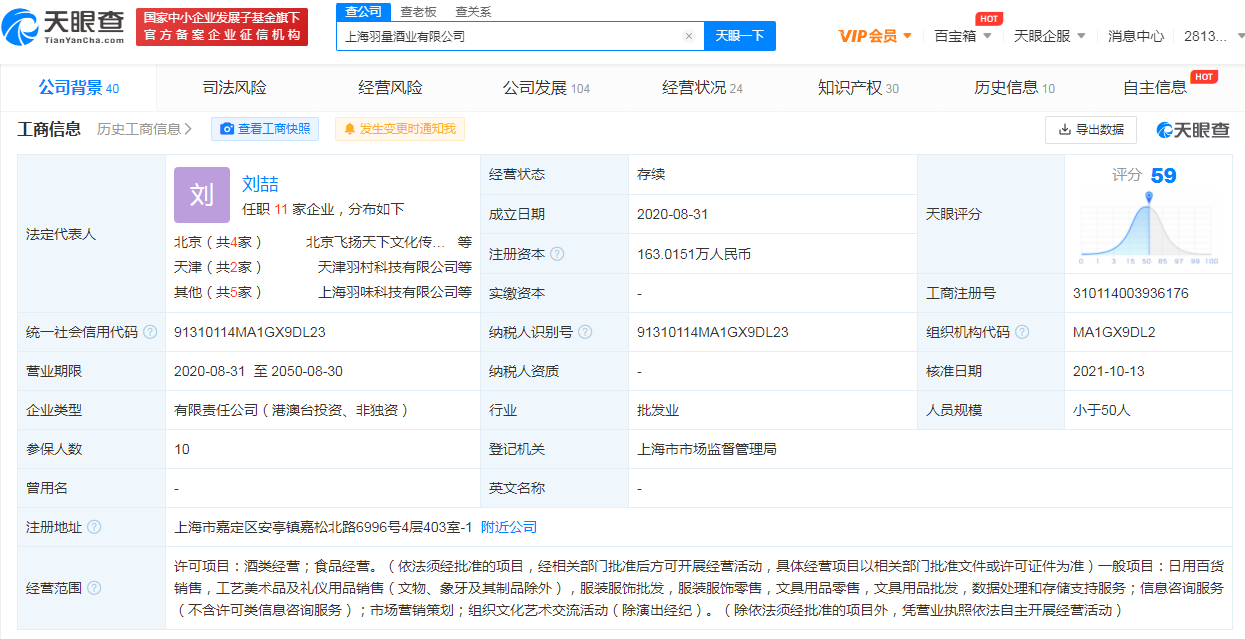Open the 公司背景 tab
The height and width of the screenshot is (639, 1245).
(x=79, y=88)
